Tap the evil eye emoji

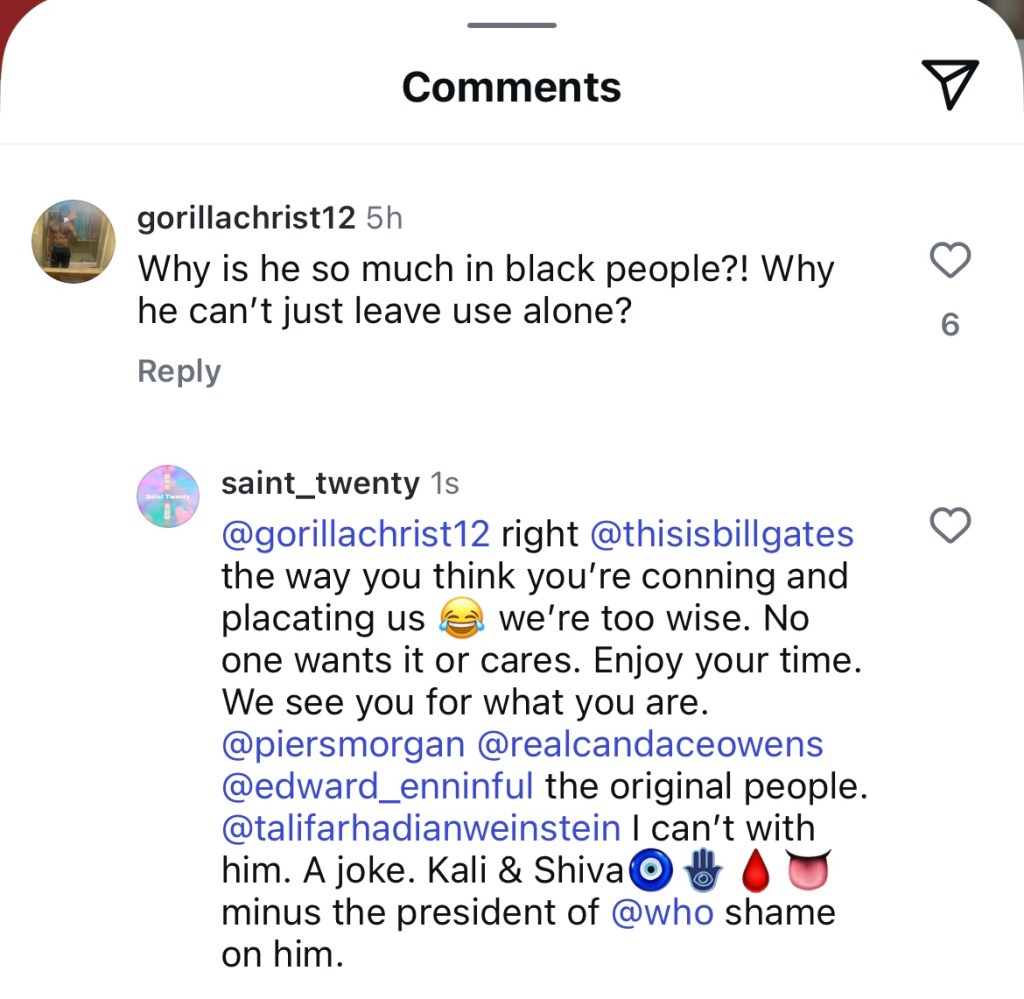[651, 870]
